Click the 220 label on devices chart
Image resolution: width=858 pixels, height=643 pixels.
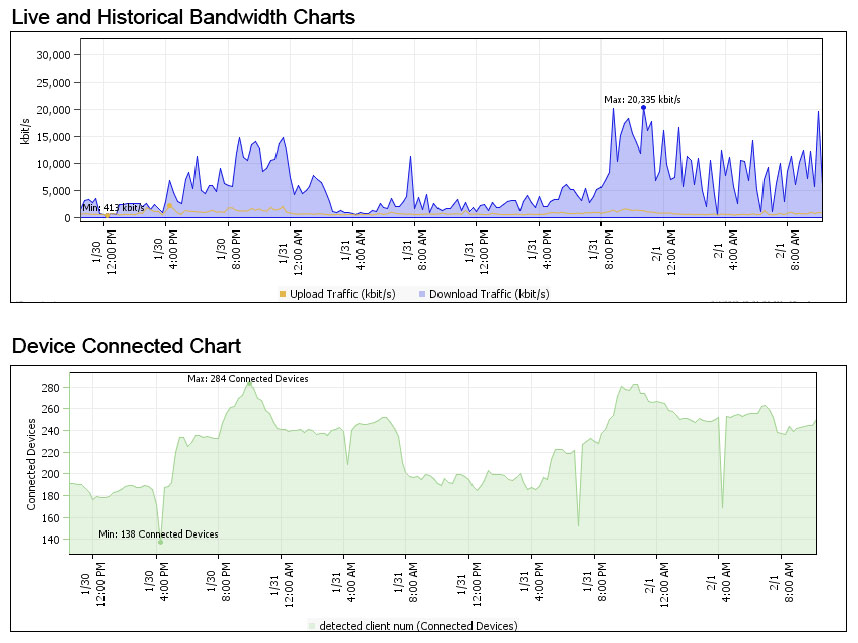click(50, 453)
